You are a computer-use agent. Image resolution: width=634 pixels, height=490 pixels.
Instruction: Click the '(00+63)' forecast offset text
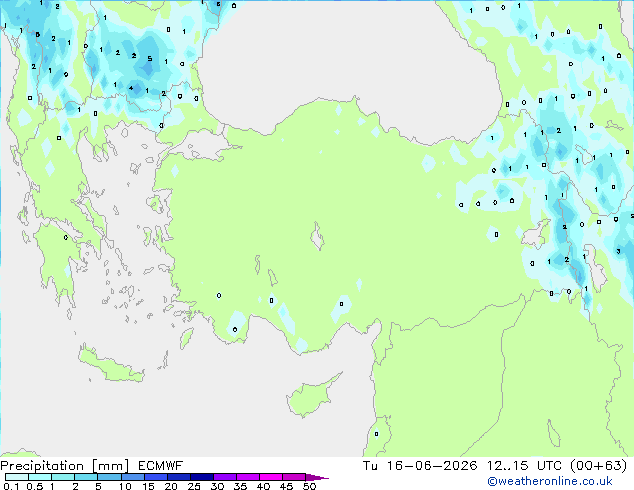[598, 466]
